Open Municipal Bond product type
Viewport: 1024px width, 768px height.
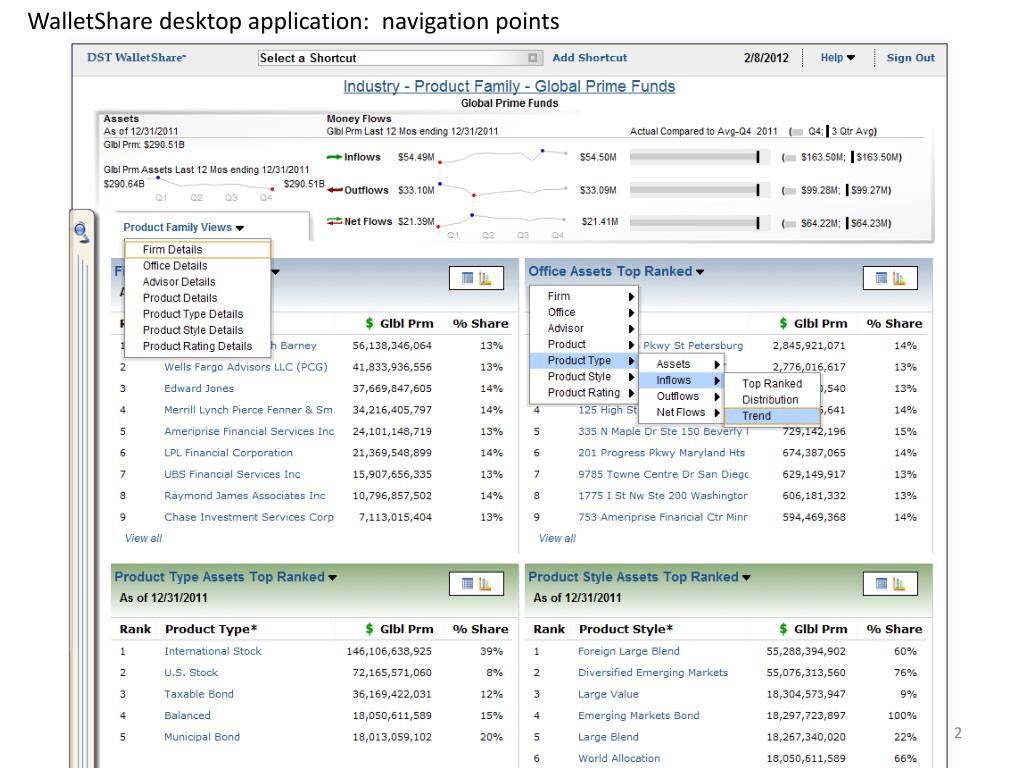[x=202, y=737]
